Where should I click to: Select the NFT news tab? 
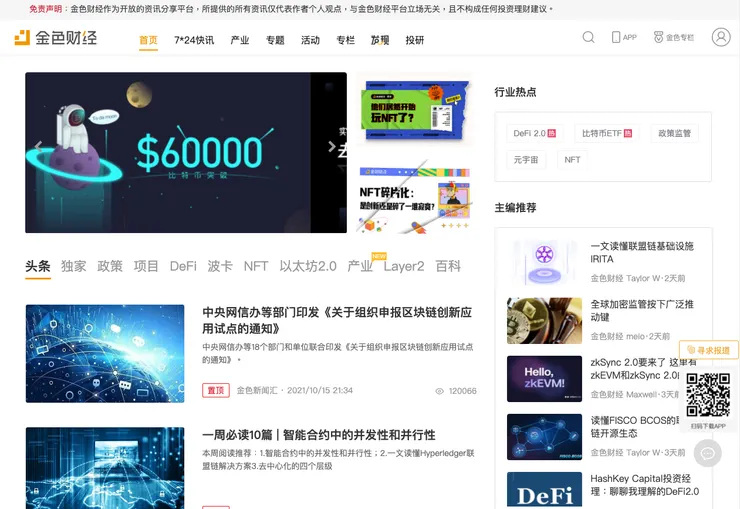(x=256, y=266)
